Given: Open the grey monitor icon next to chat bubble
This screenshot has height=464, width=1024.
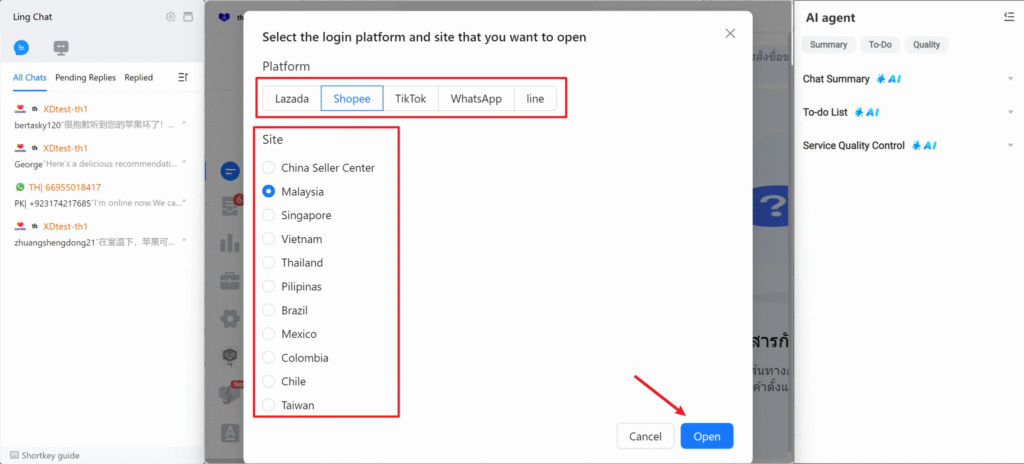Looking at the screenshot, I should [61, 48].
